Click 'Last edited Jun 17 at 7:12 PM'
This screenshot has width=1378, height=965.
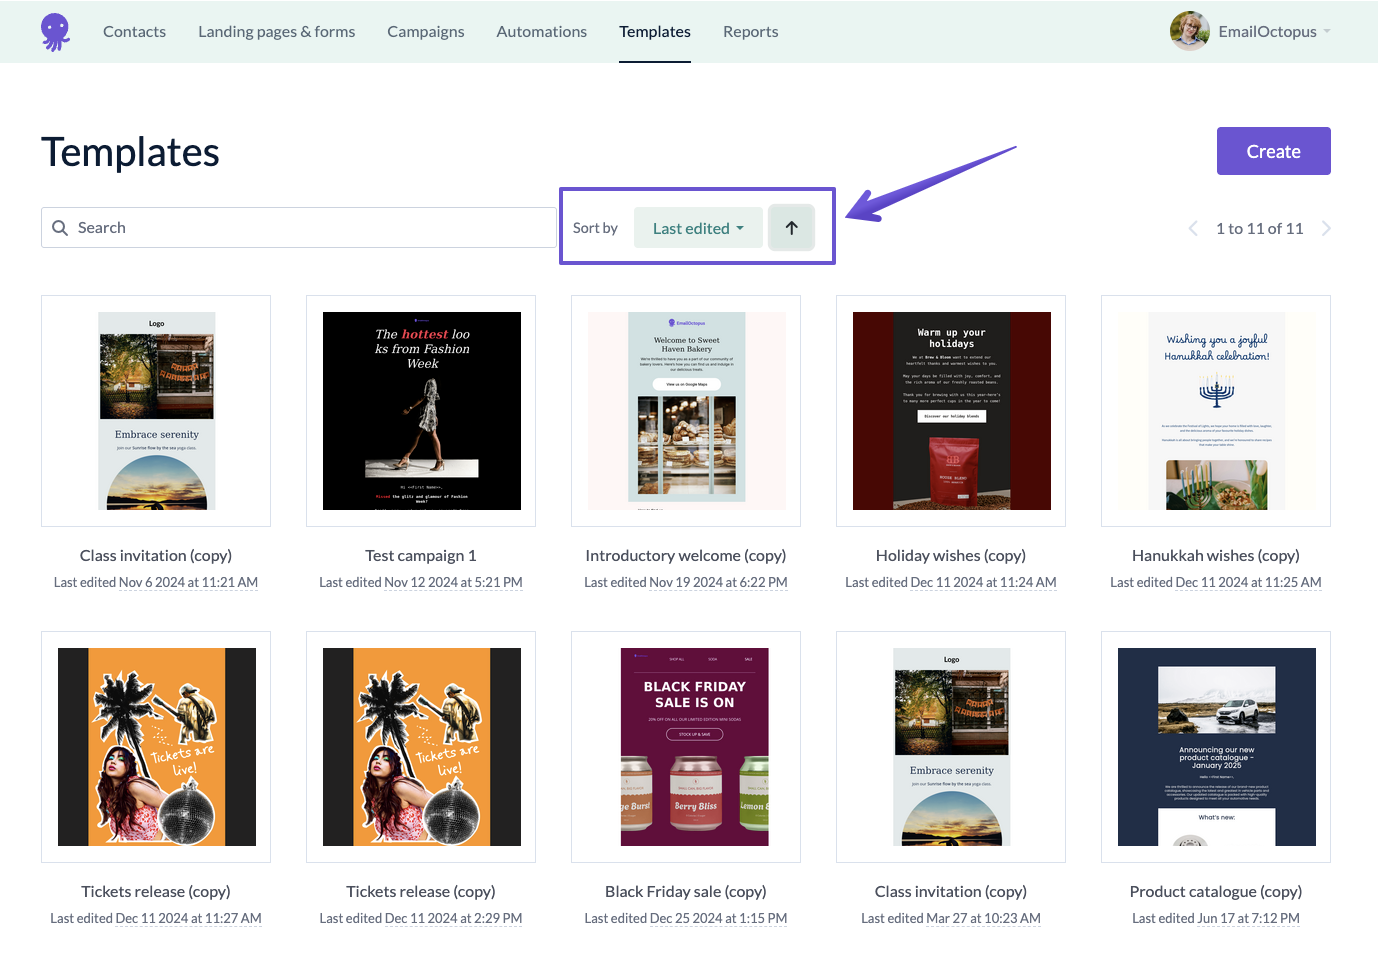pyautogui.click(x=1216, y=918)
